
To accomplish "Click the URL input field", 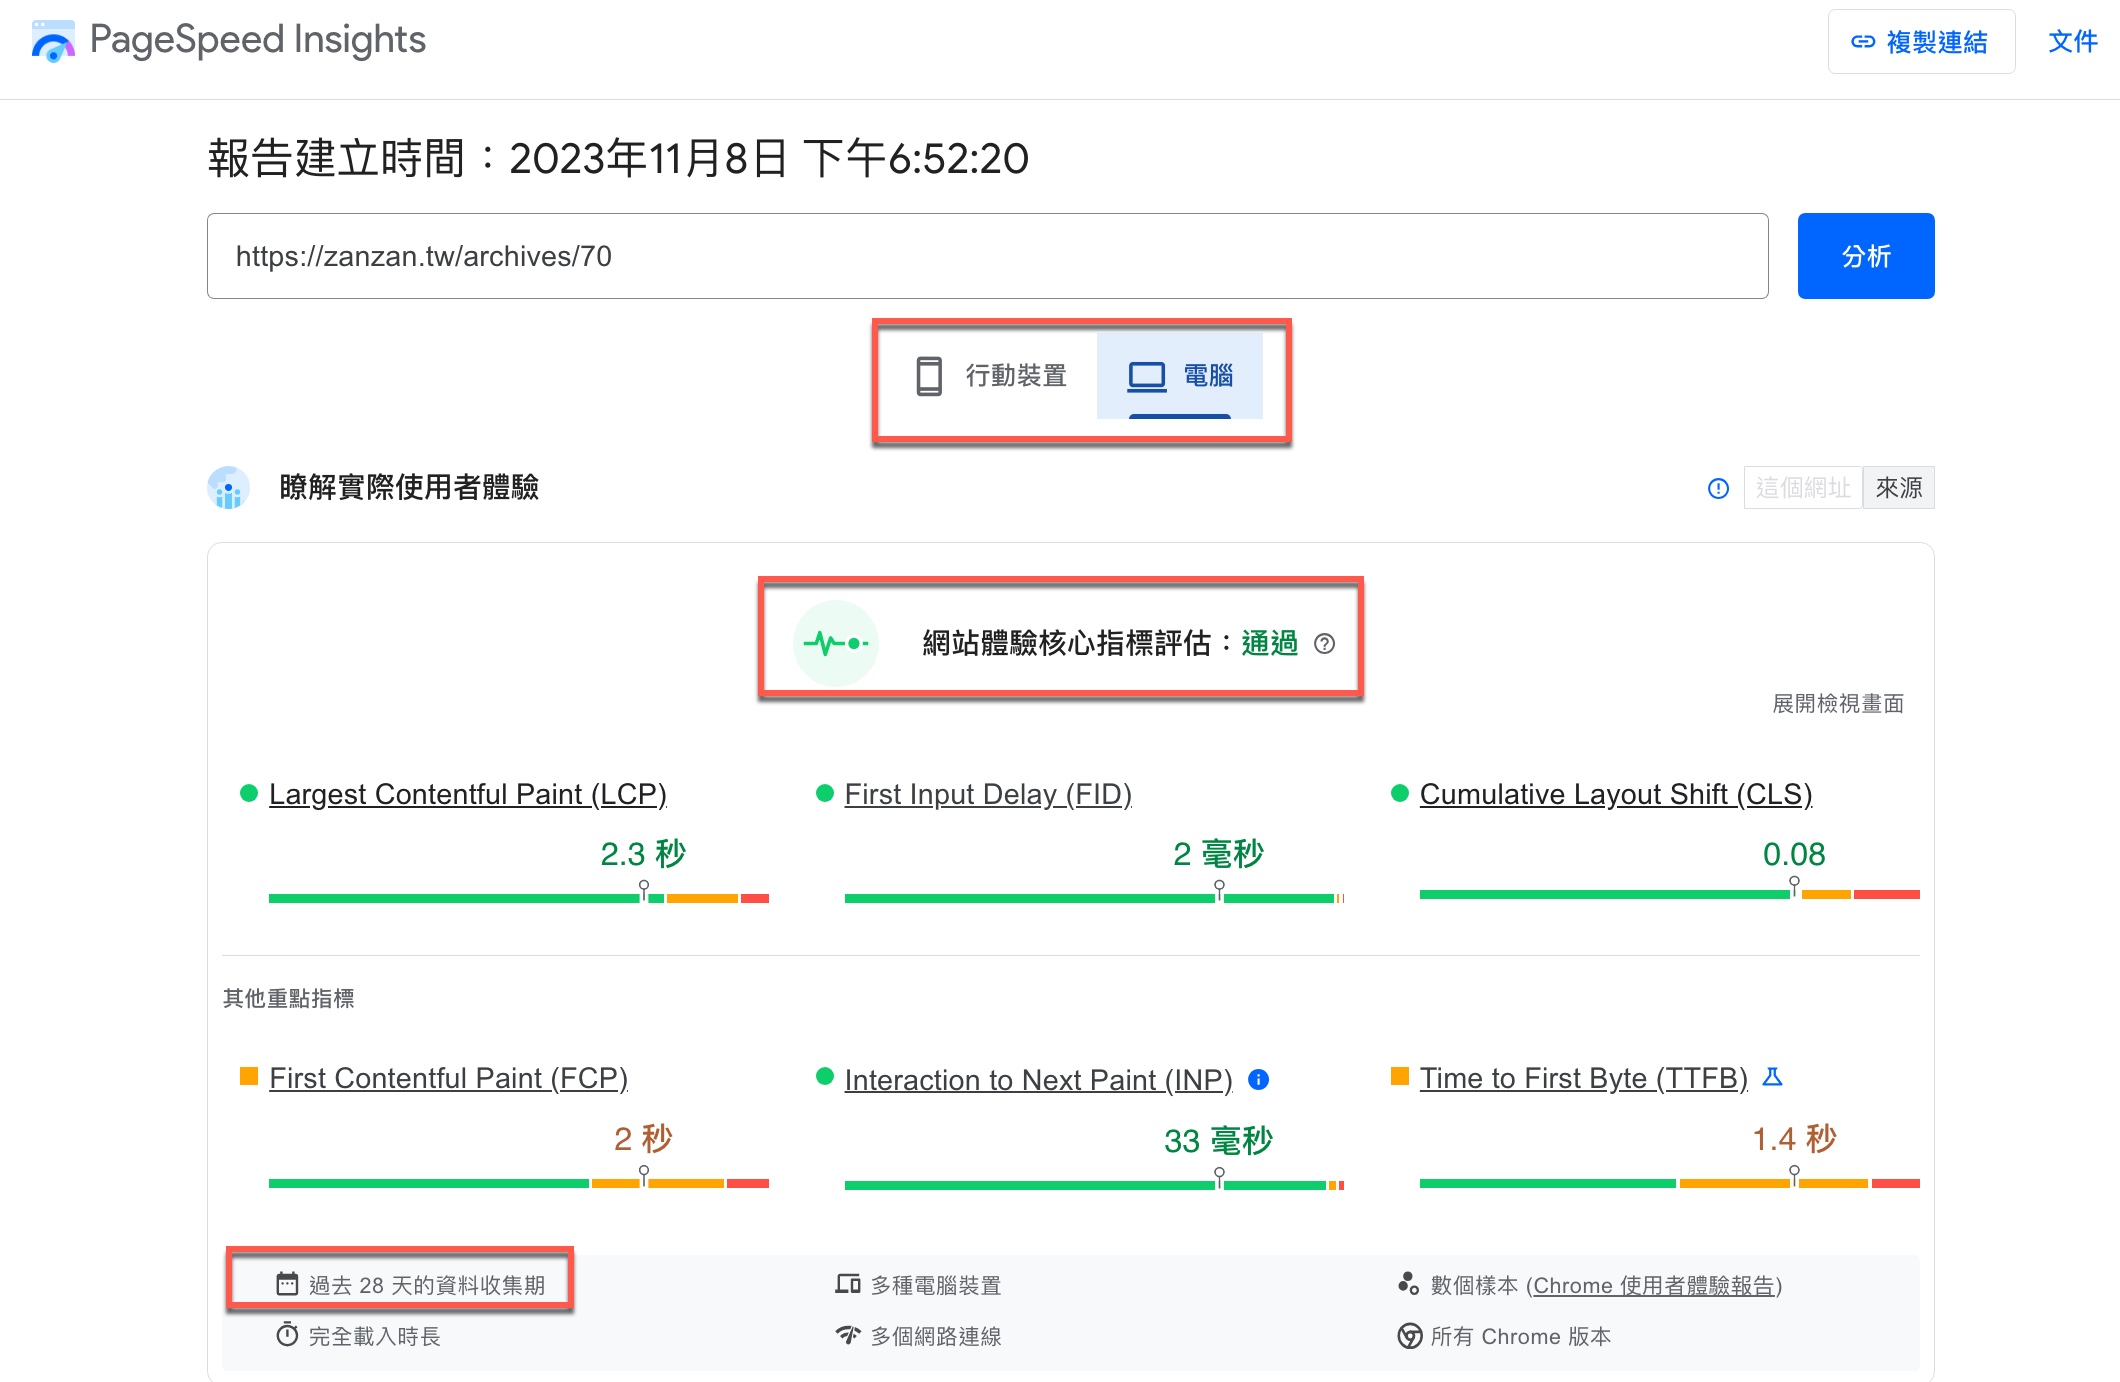I will [987, 256].
